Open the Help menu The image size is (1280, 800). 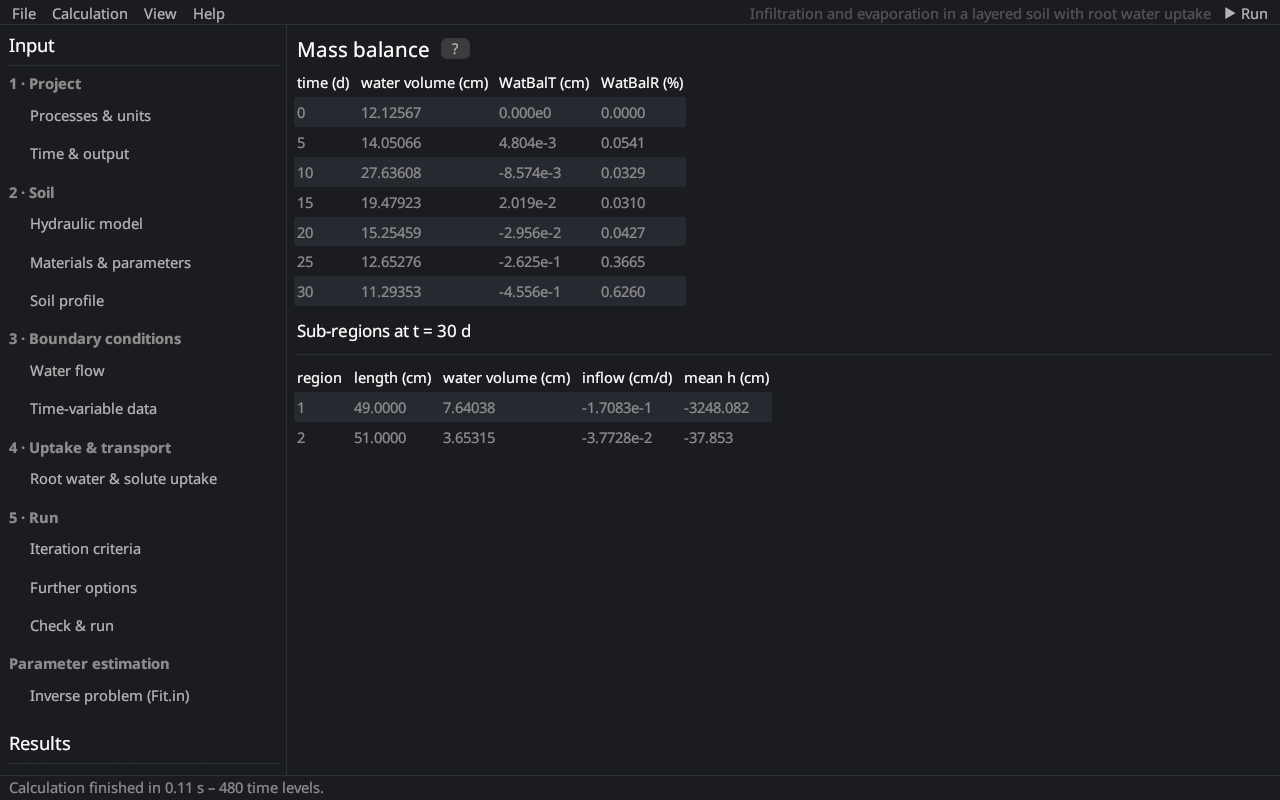(x=208, y=13)
